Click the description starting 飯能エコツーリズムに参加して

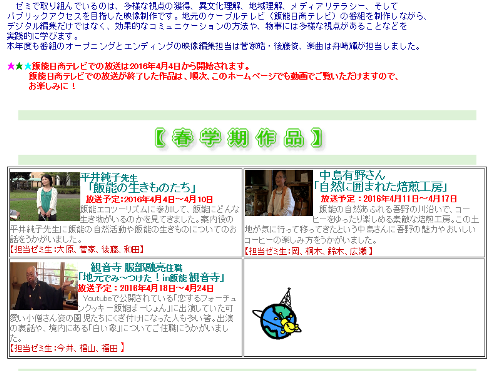tap(125, 224)
